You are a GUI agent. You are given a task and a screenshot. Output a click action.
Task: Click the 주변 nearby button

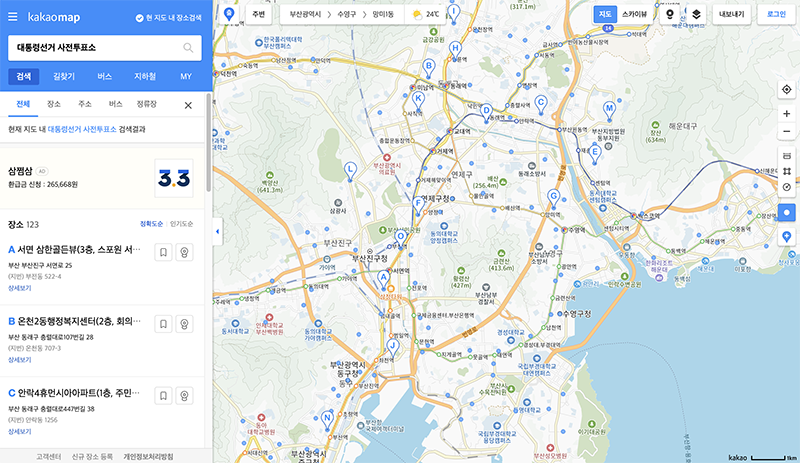[x=259, y=14]
